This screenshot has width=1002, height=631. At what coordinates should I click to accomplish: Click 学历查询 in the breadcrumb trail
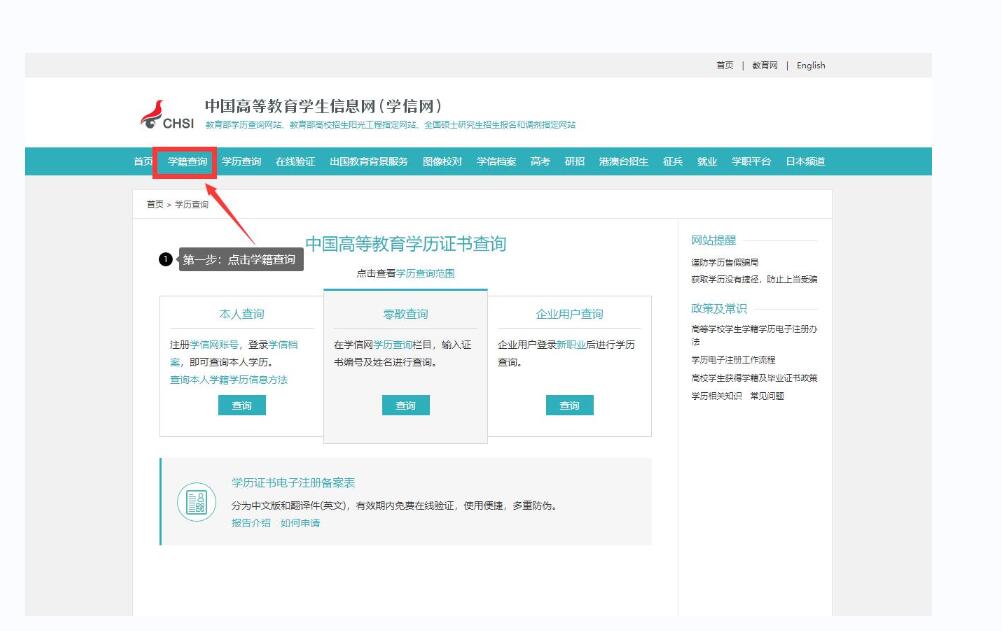[x=192, y=204]
